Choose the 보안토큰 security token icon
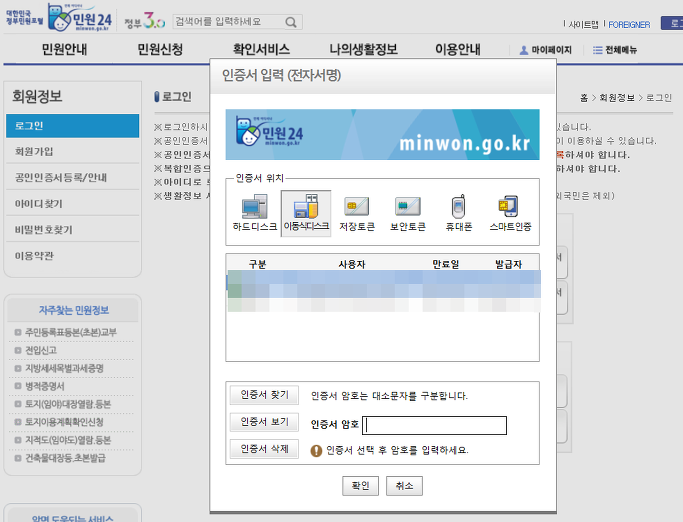 click(408, 213)
